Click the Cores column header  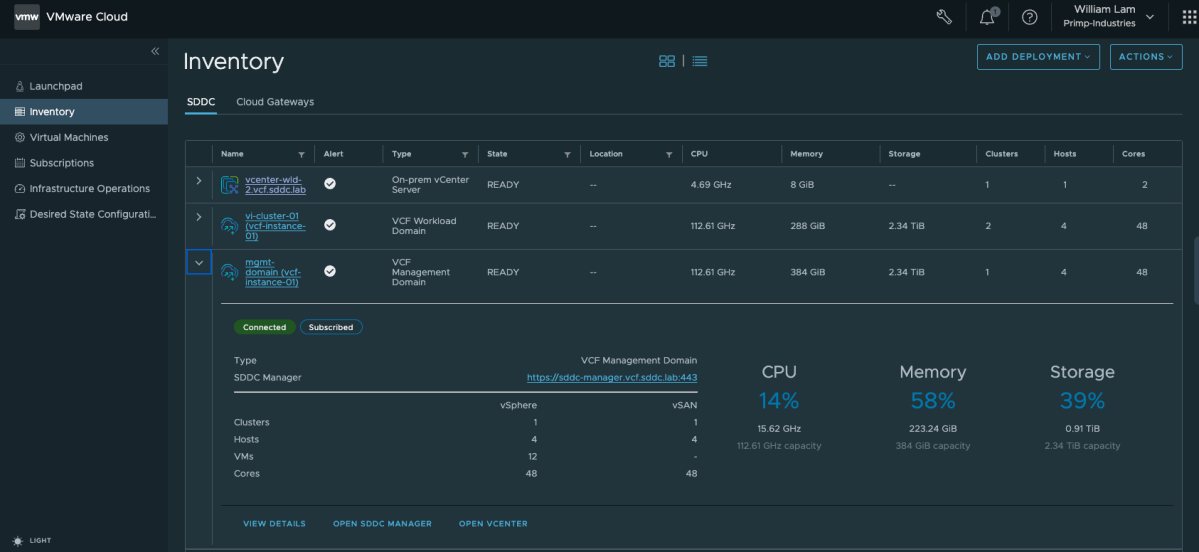(1133, 154)
